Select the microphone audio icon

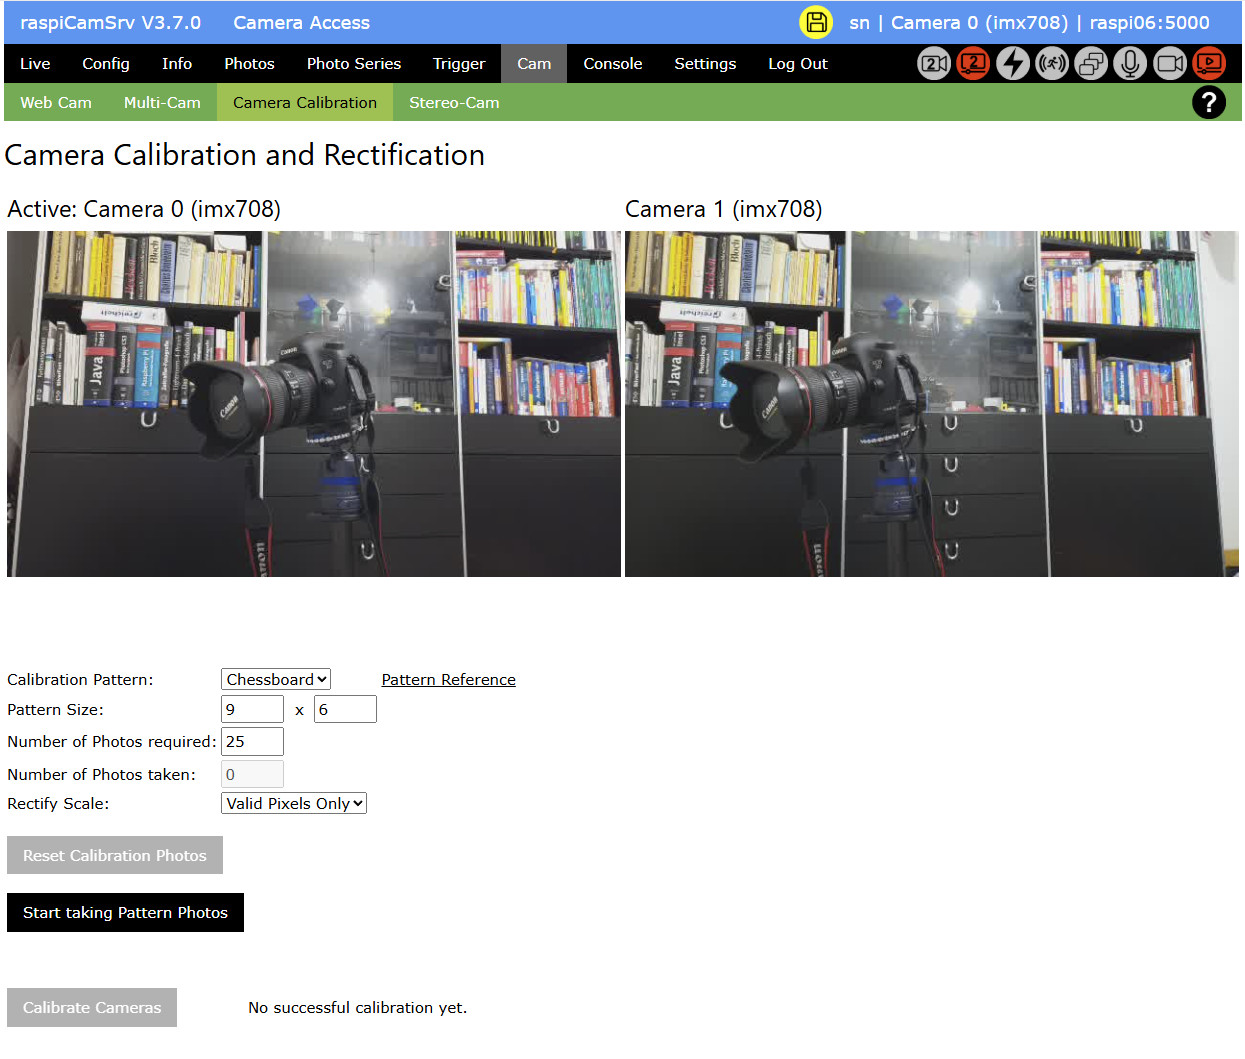[1129, 63]
